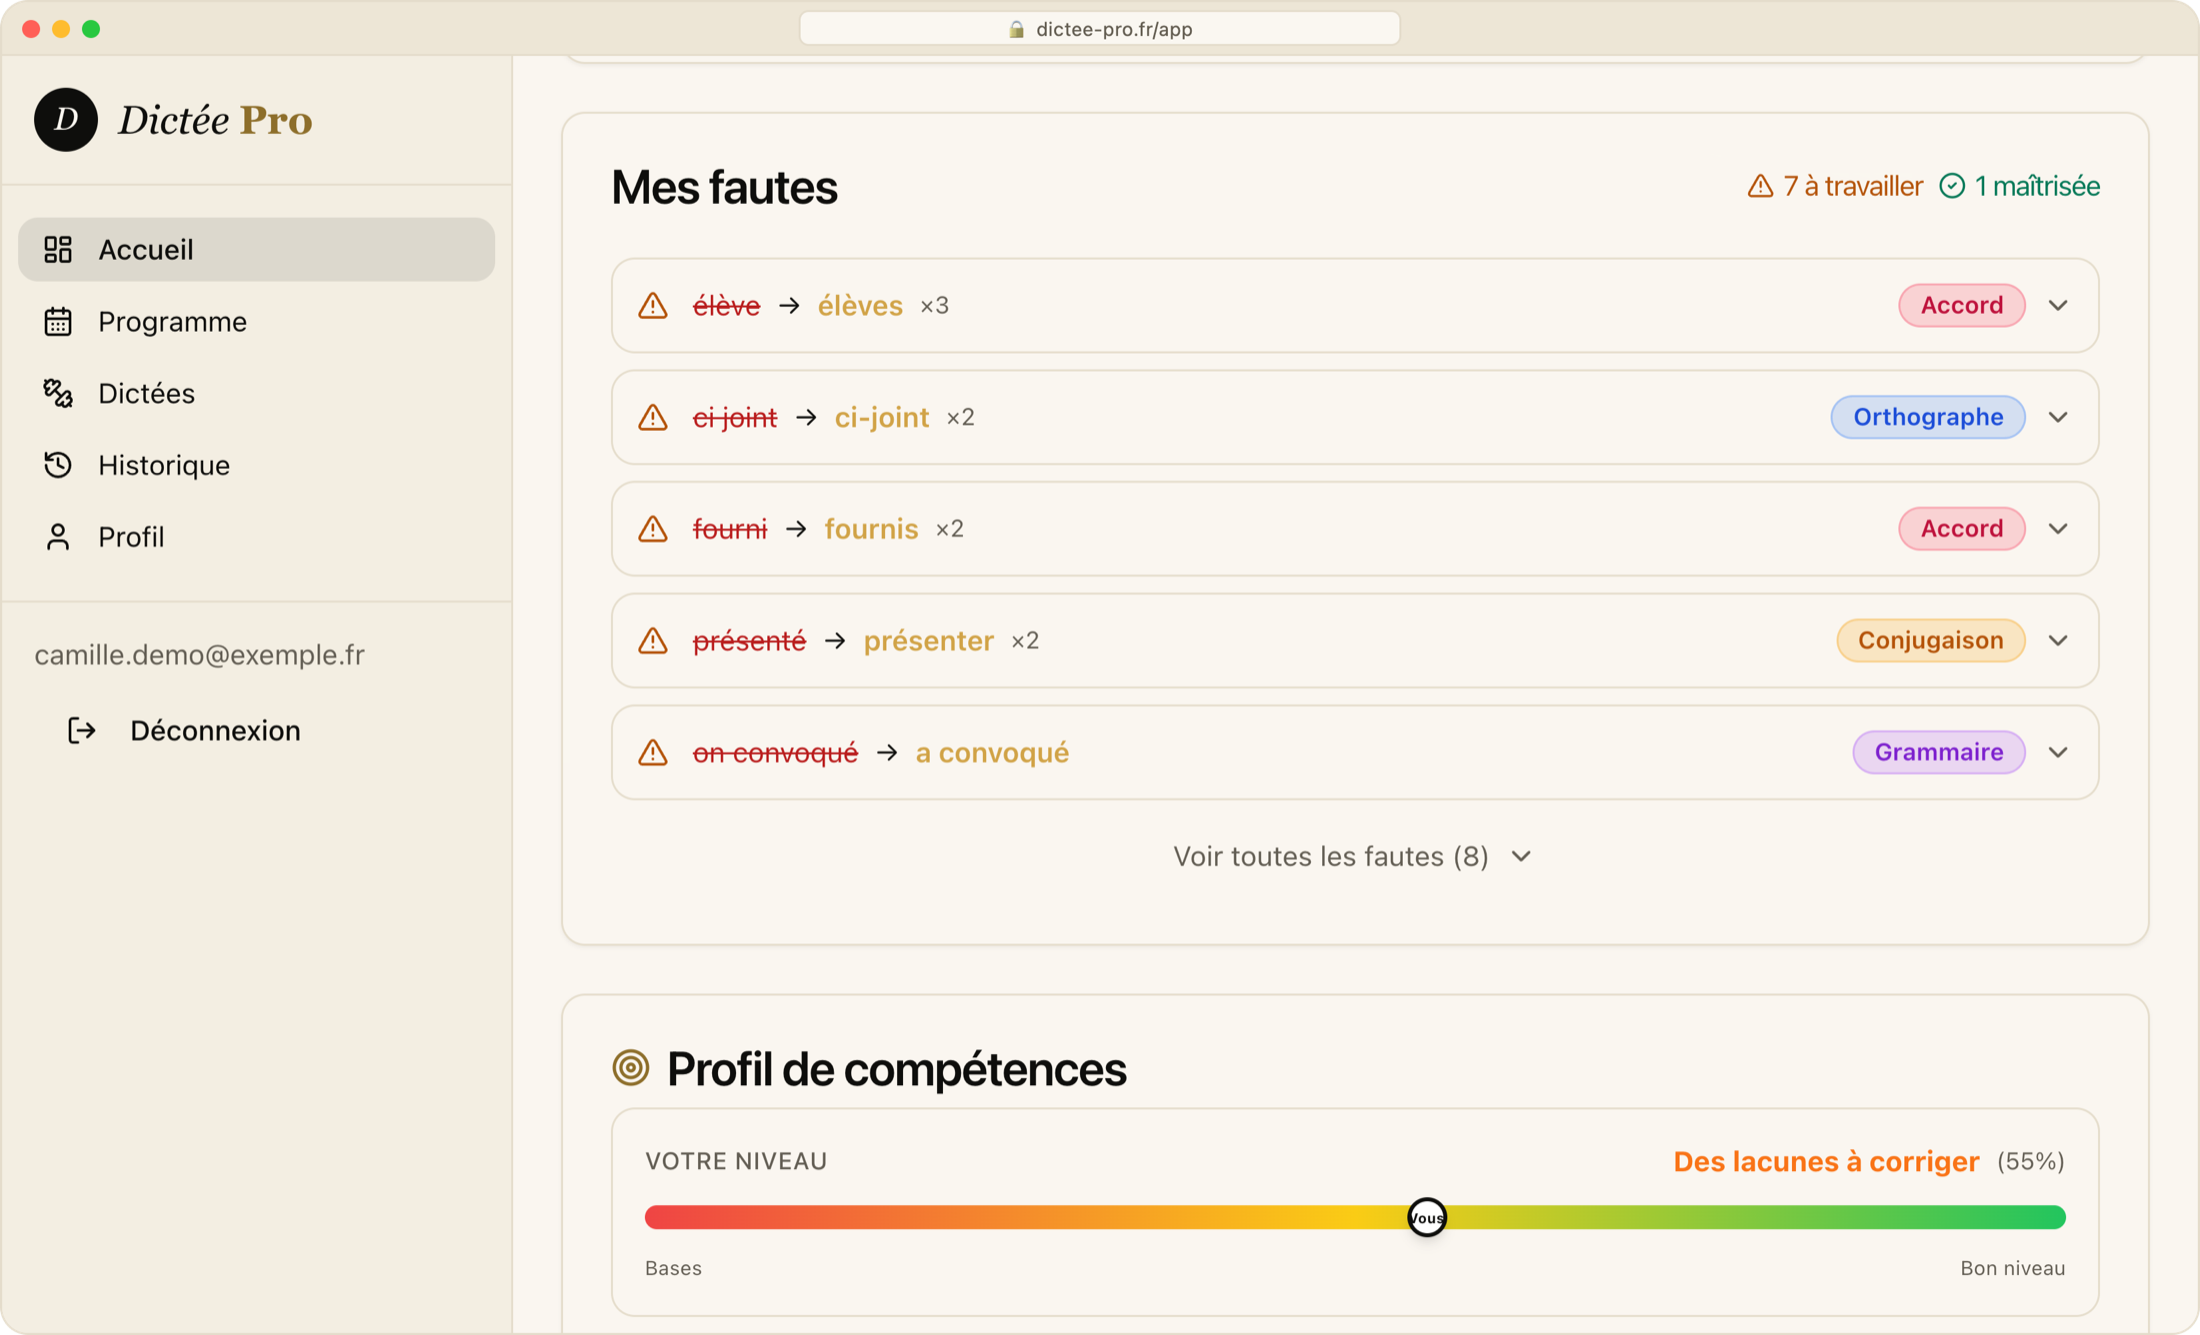Image resolution: width=2200 pixels, height=1335 pixels.
Task: Click the Orthographe tag
Action: pos(1928,417)
